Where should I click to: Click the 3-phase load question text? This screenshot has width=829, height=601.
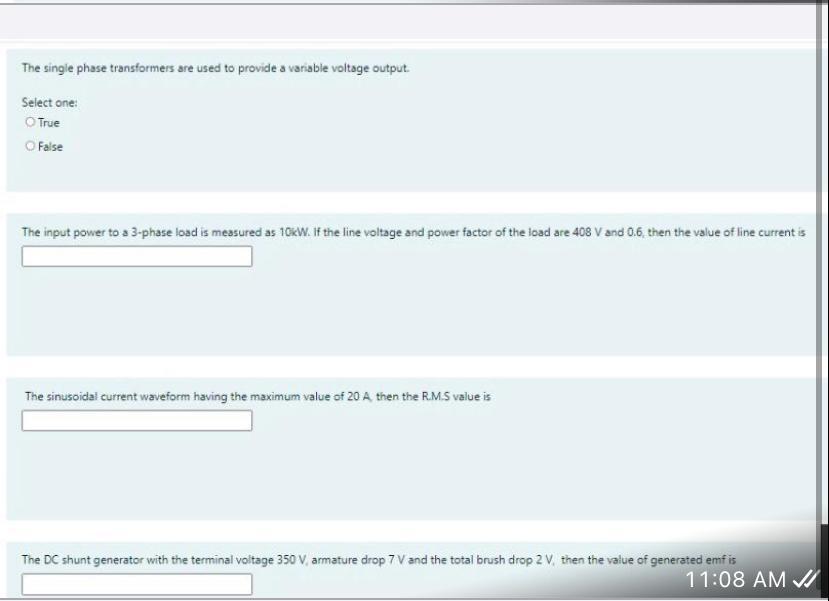pos(413,232)
